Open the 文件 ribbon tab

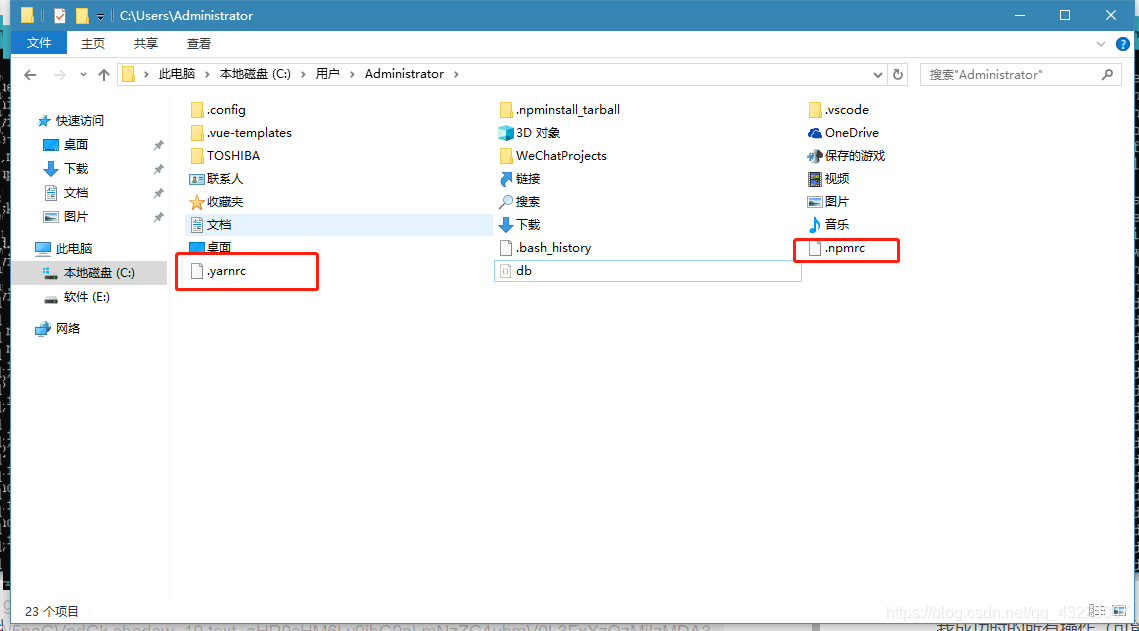click(39, 44)
